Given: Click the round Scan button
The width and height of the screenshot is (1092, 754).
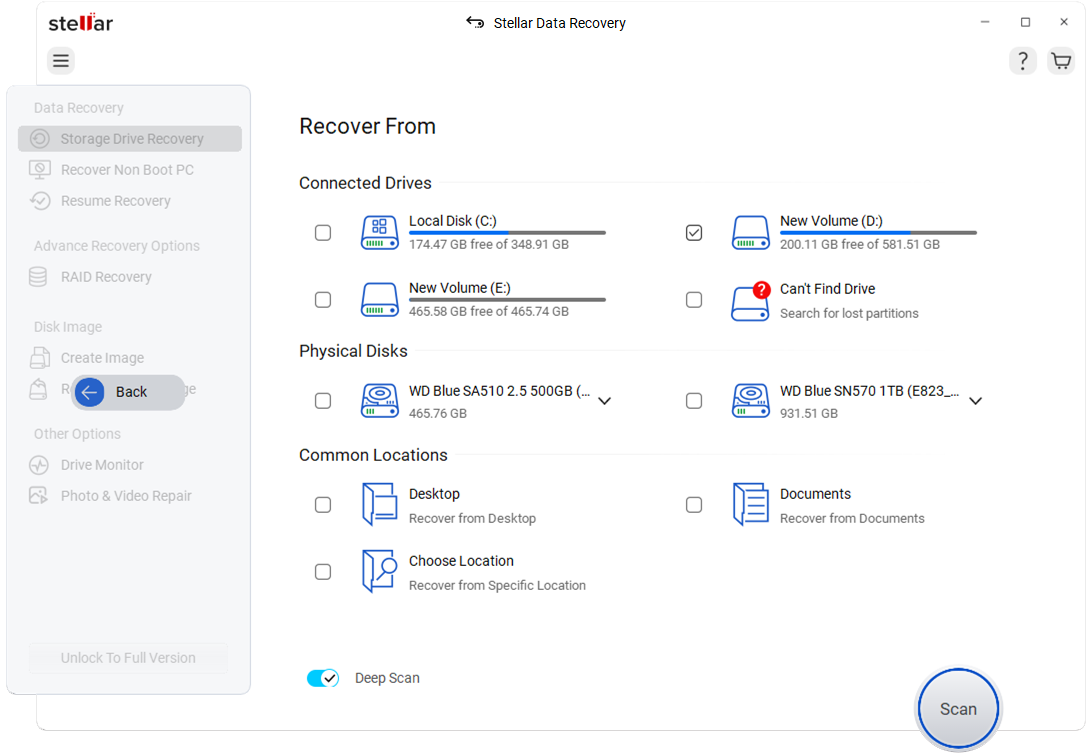Looking at the screenshot, I should click(x=958, y=709).
